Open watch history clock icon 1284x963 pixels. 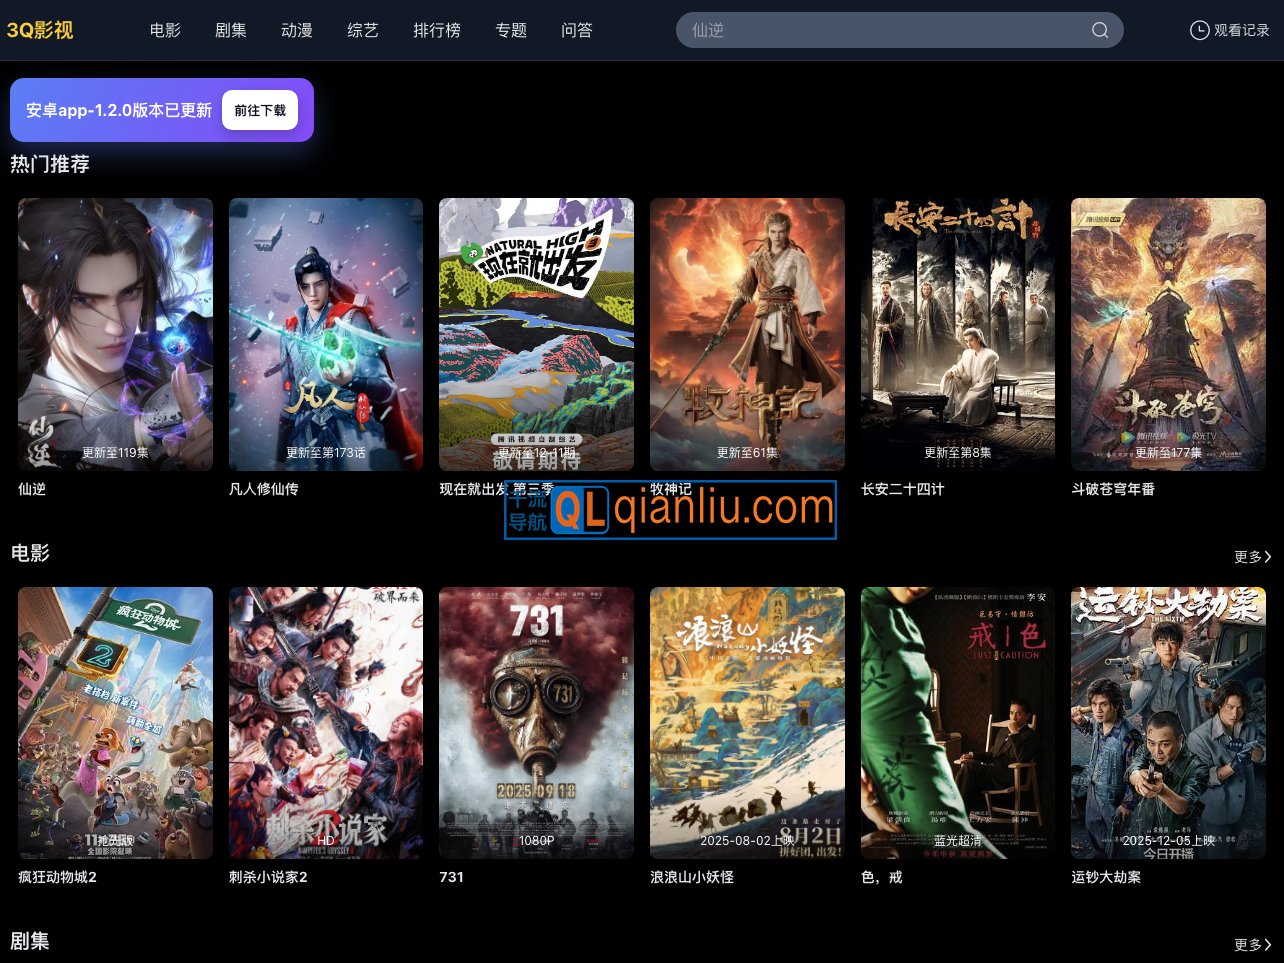click(1199, 30)
